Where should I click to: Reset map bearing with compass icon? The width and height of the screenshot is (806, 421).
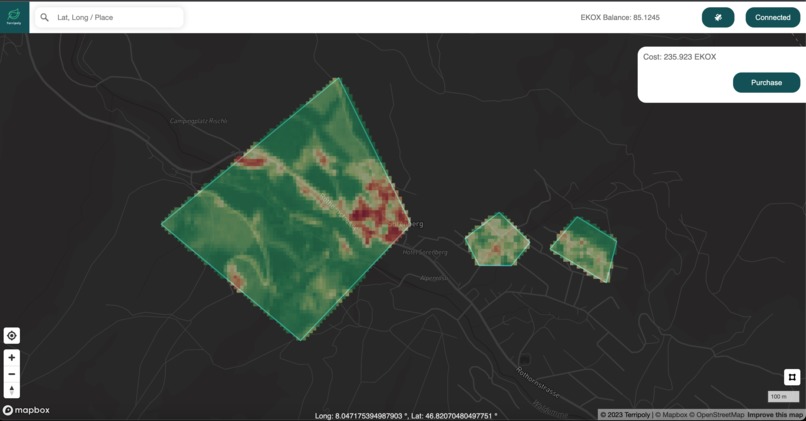12,390
